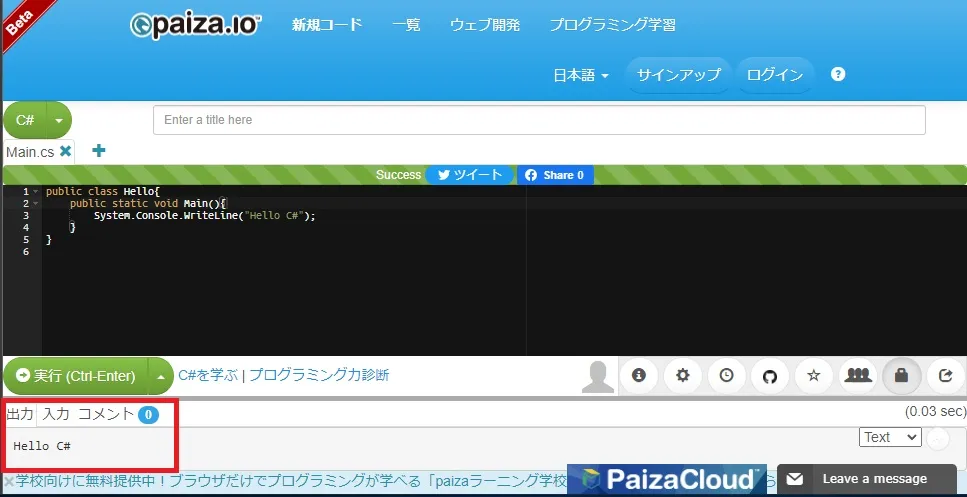Toggle the lock privacy icon

pos(902,376)
